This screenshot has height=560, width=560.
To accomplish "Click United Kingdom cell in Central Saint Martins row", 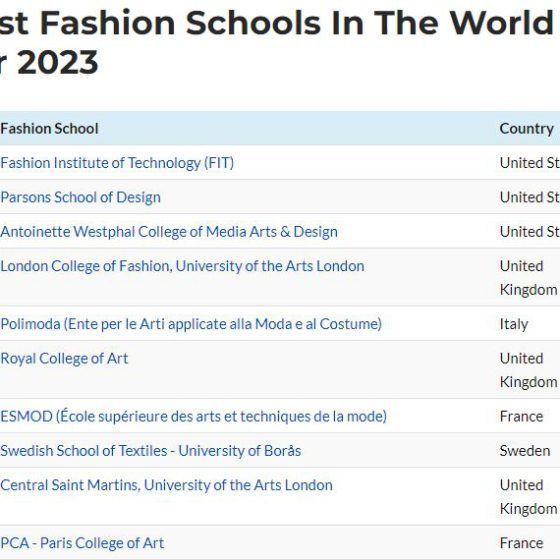I will 529,497.
